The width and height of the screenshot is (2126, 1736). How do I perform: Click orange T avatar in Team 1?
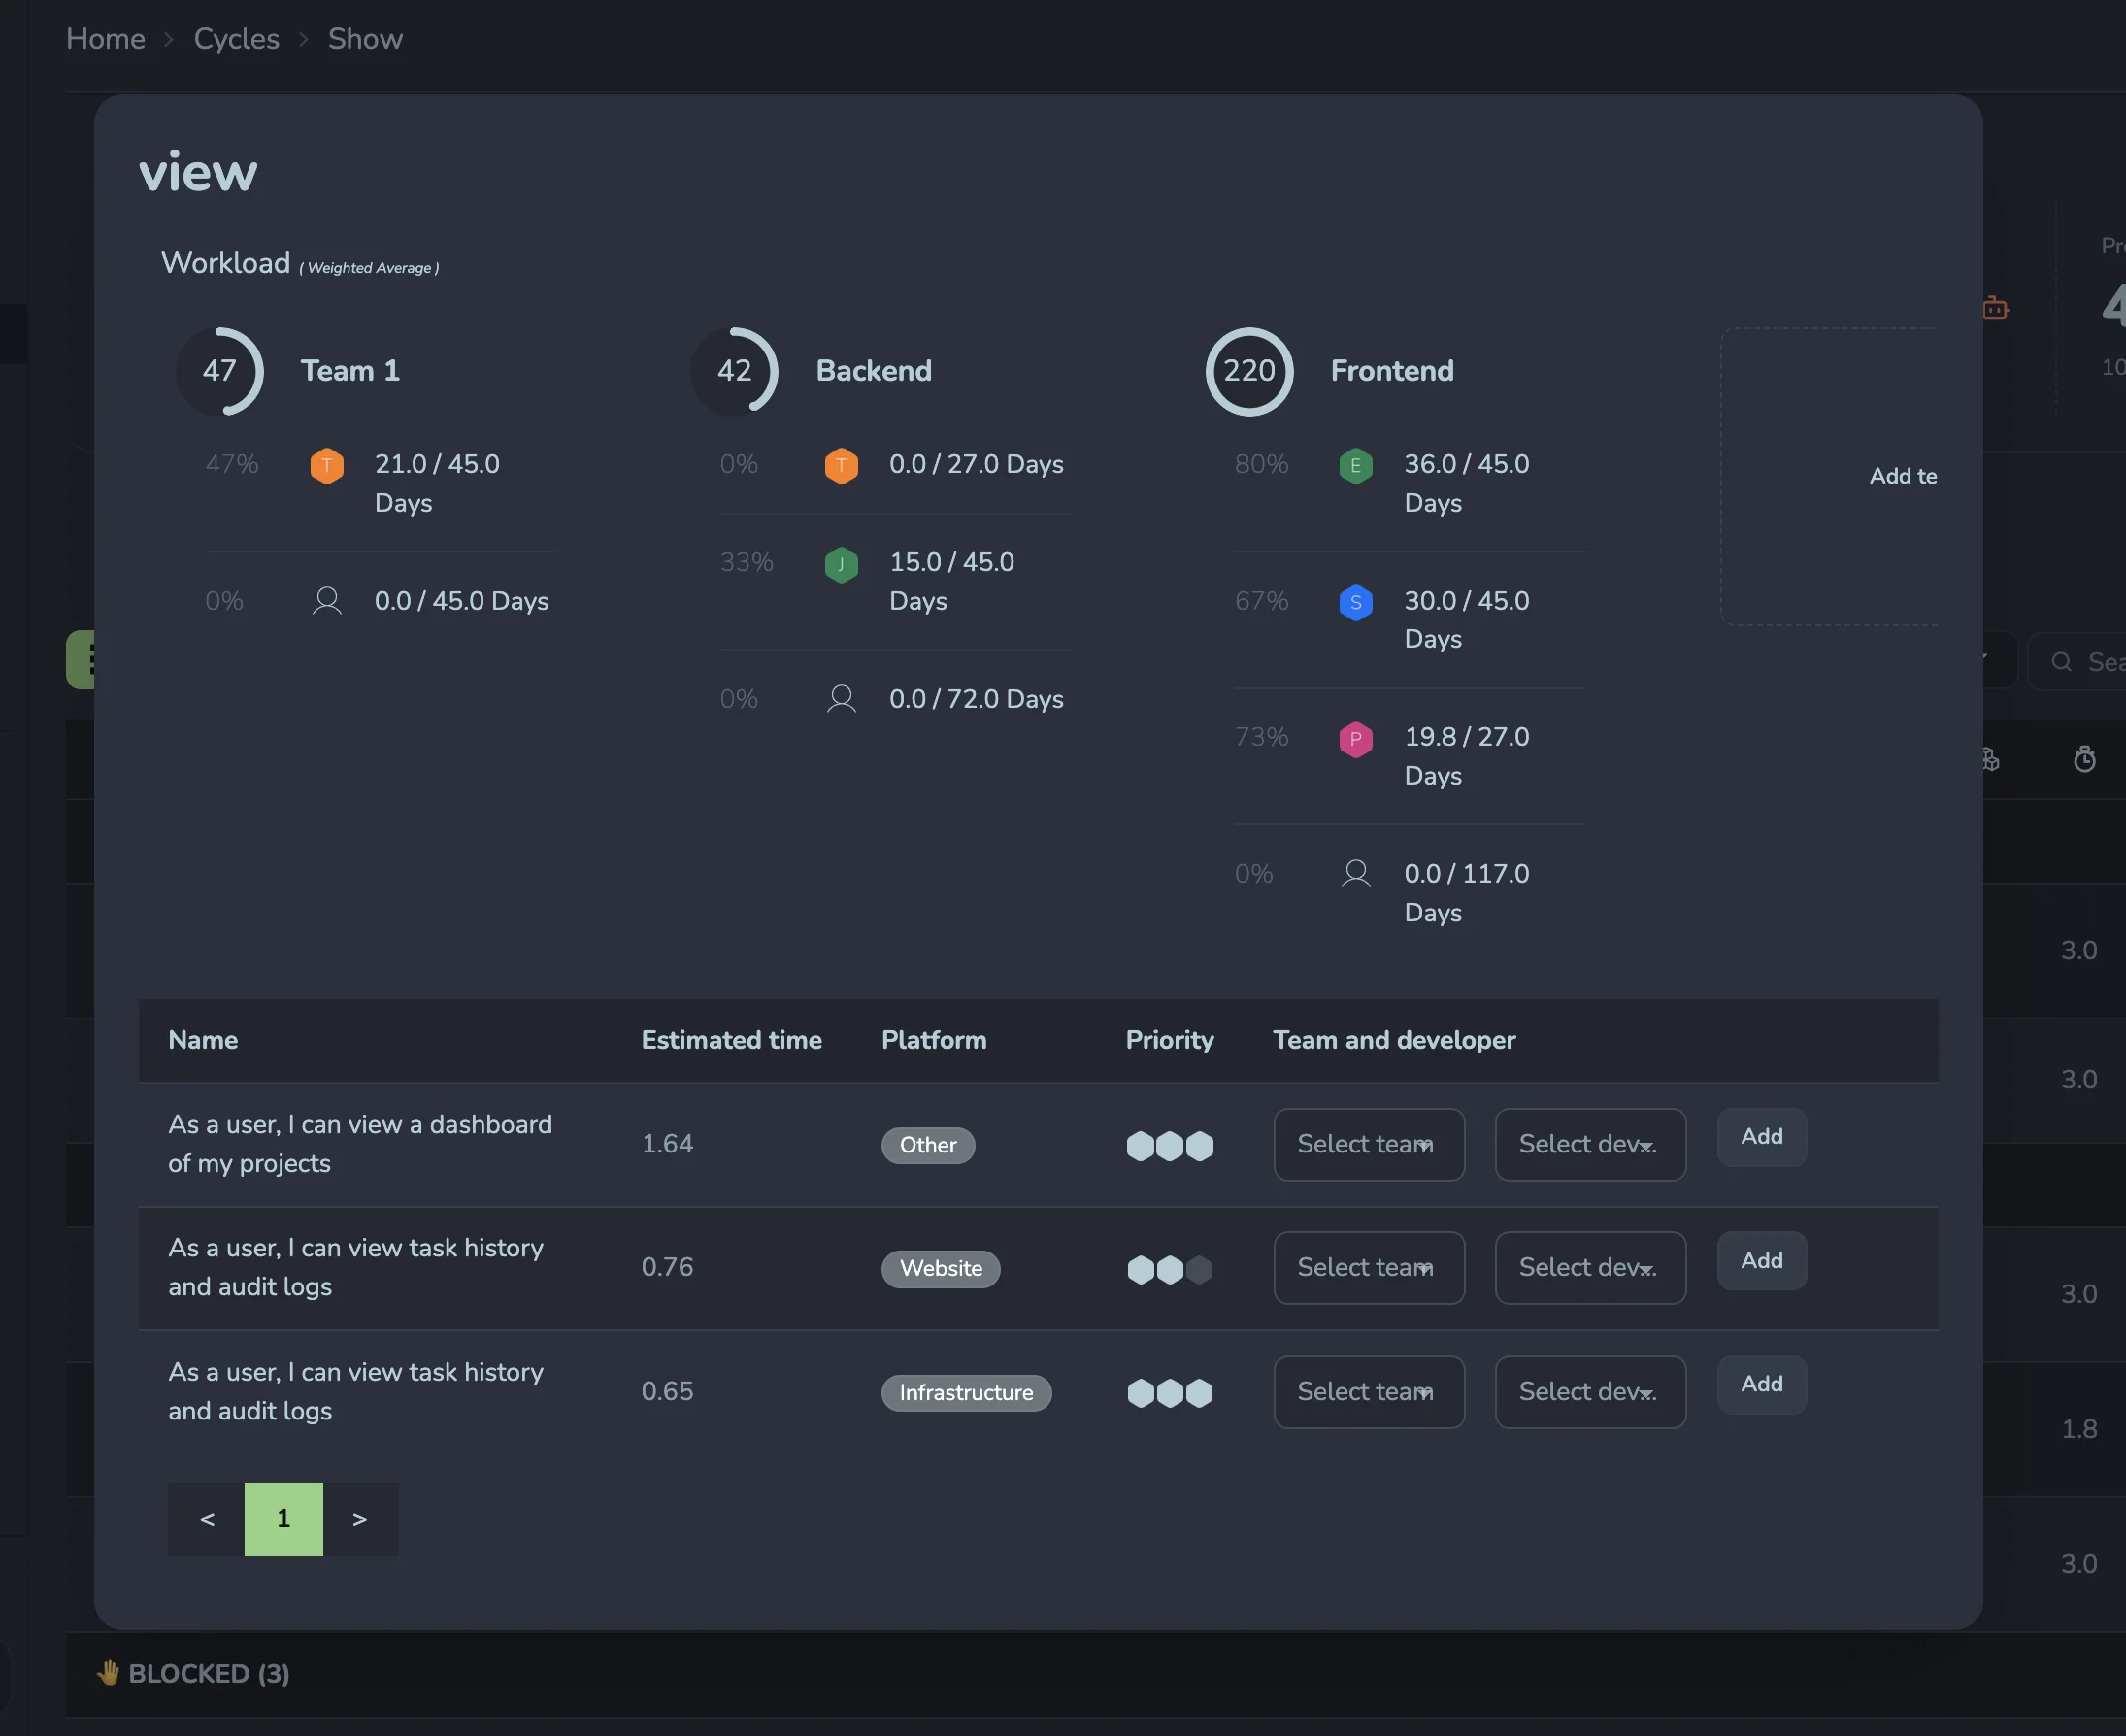coord(326,465)
